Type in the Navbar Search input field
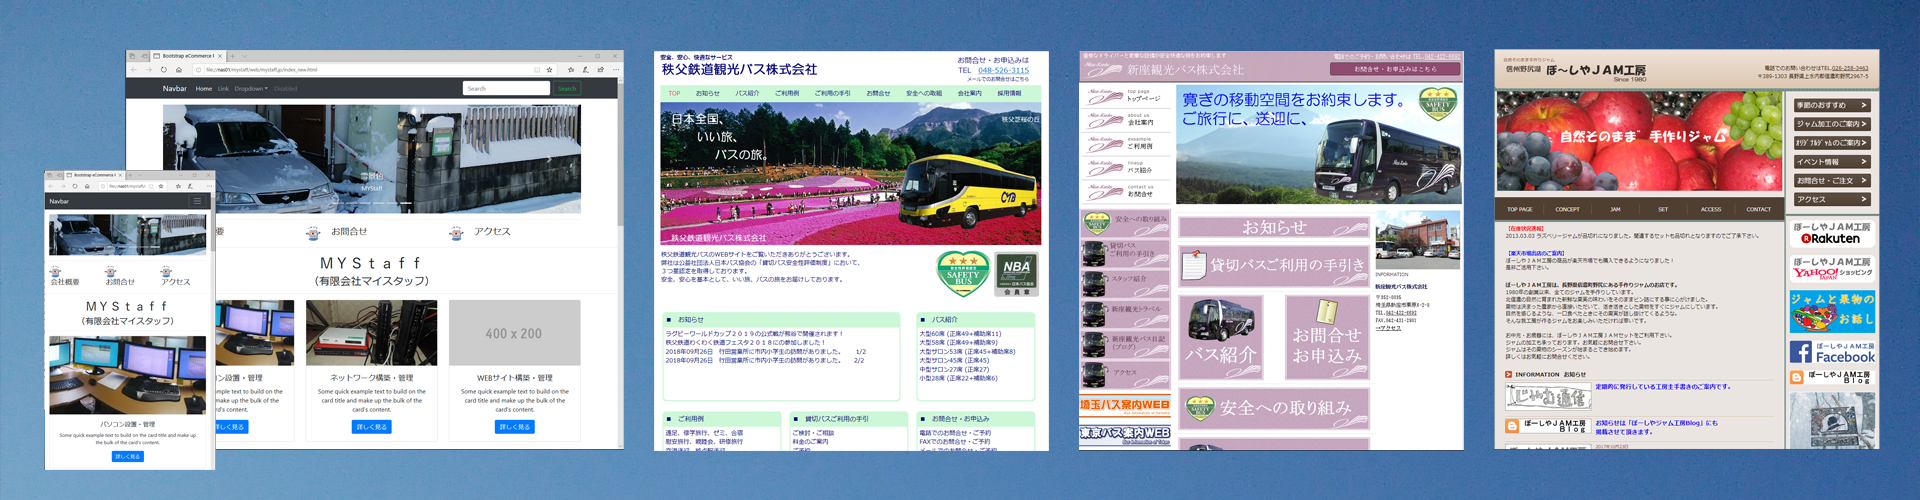 coord(506,89)
